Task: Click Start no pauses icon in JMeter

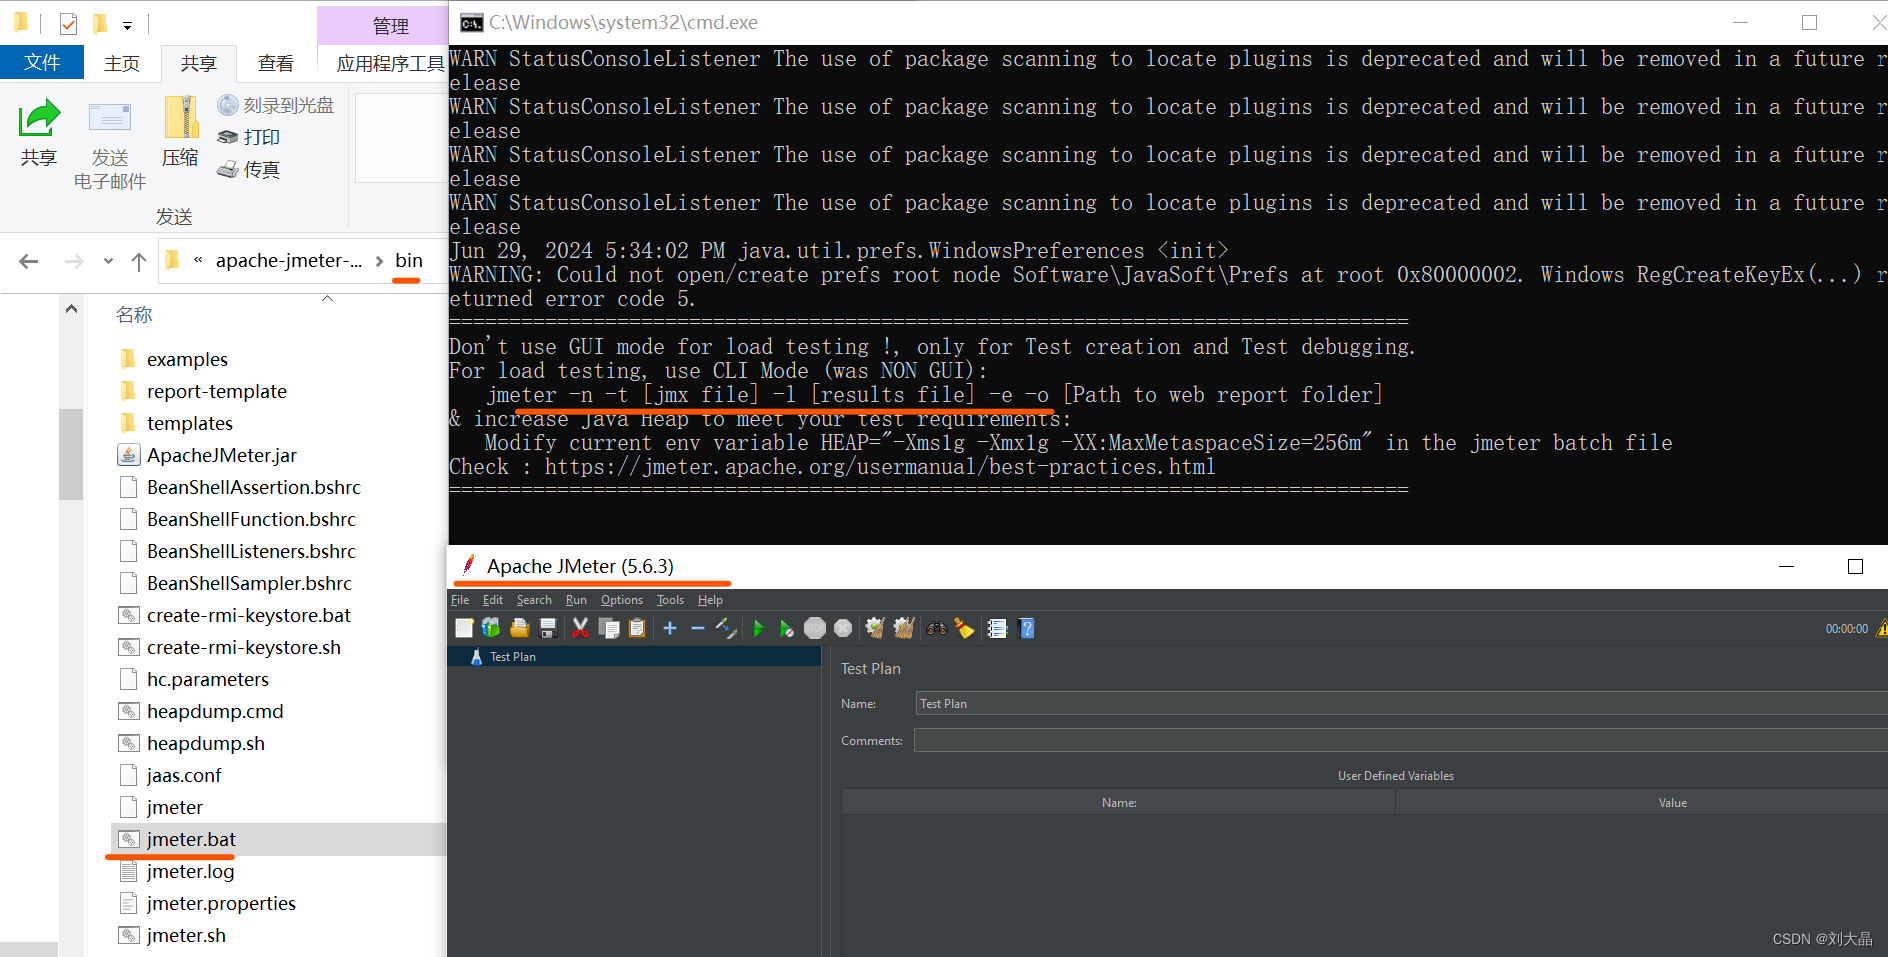Action: (x=786, y=628)
